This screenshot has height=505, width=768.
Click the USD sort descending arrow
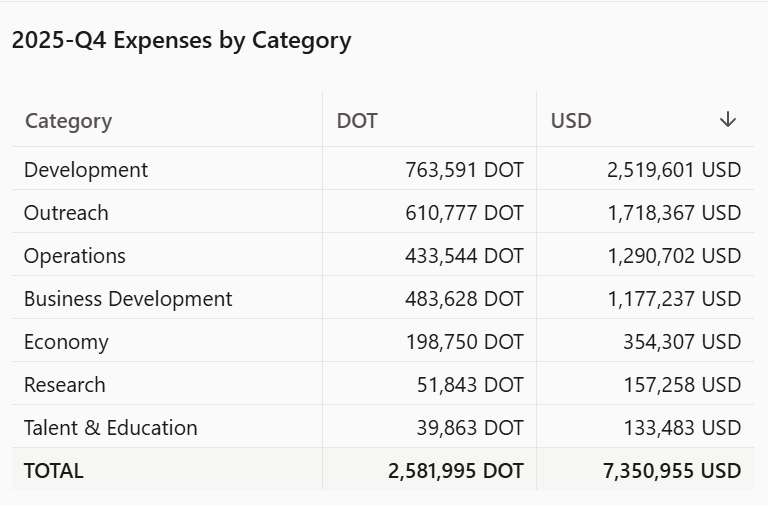(727, 120)
